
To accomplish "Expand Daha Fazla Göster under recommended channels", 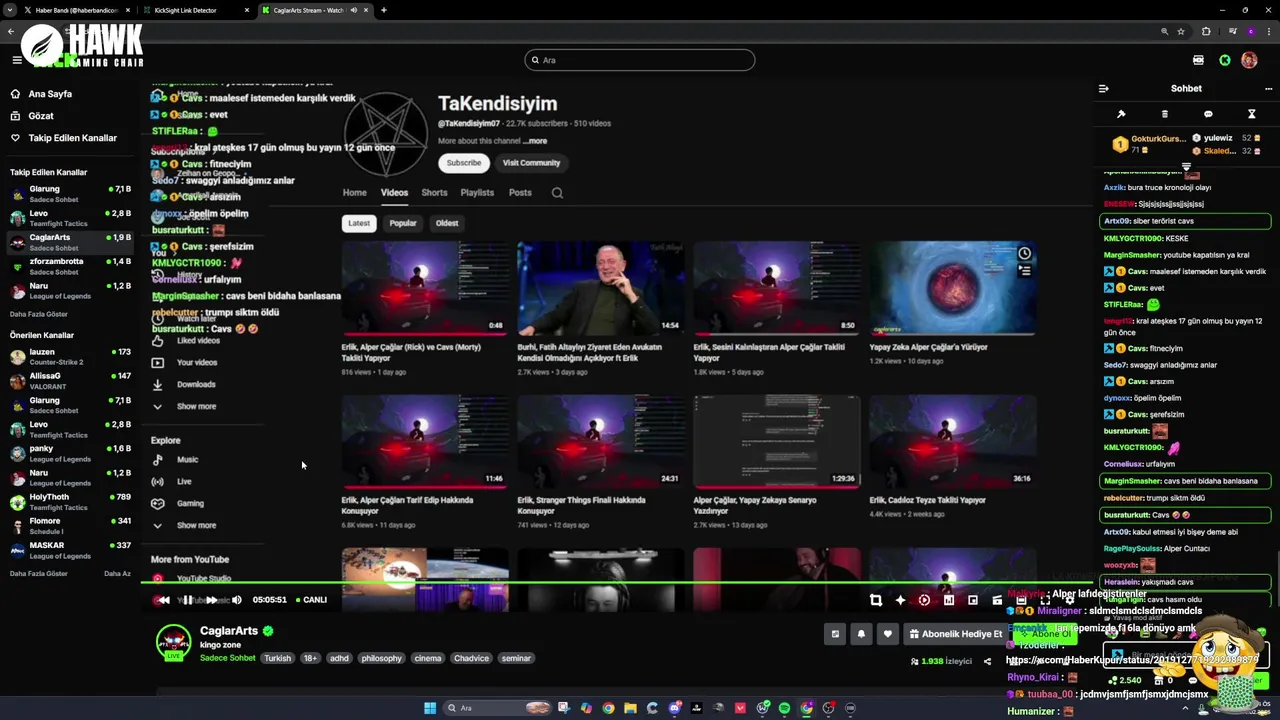I will (x=39, y=573).
